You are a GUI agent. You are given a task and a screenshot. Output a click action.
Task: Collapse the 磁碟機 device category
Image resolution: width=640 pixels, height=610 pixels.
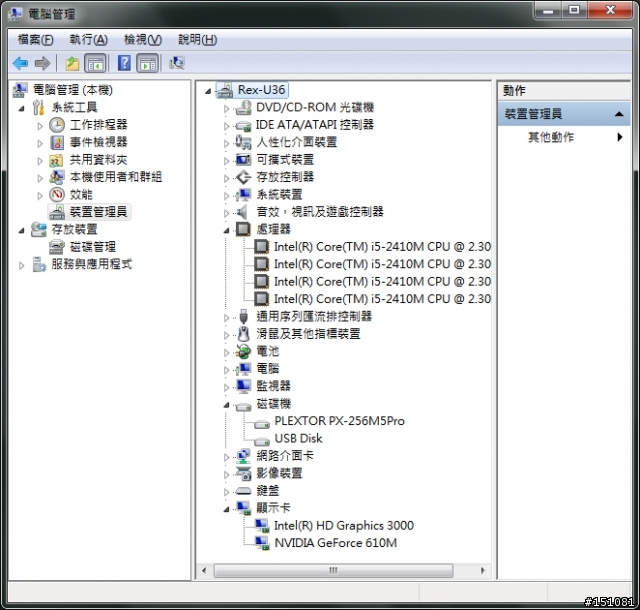coord(227,405)
